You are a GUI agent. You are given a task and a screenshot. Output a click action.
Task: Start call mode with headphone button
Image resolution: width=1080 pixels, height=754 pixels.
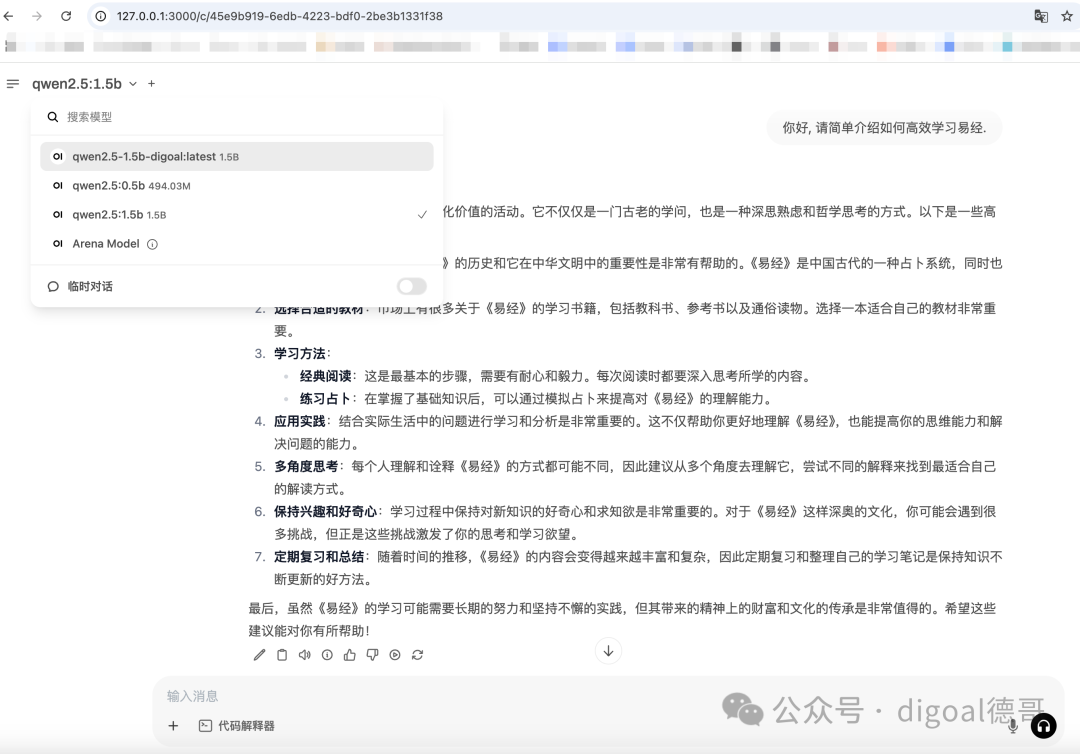pyautogui.click(x=1043, y=726)
